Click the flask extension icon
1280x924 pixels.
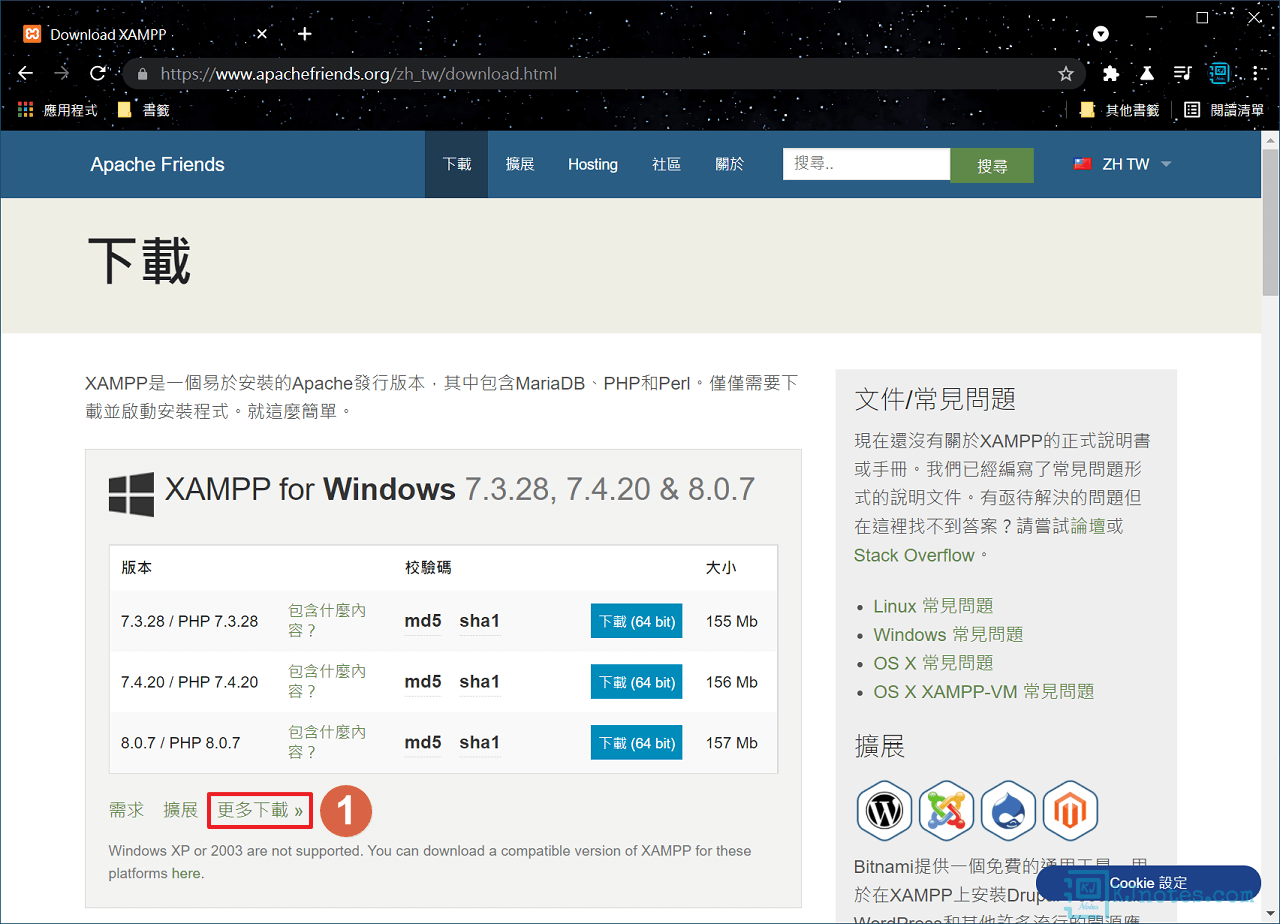point(1147,73)
